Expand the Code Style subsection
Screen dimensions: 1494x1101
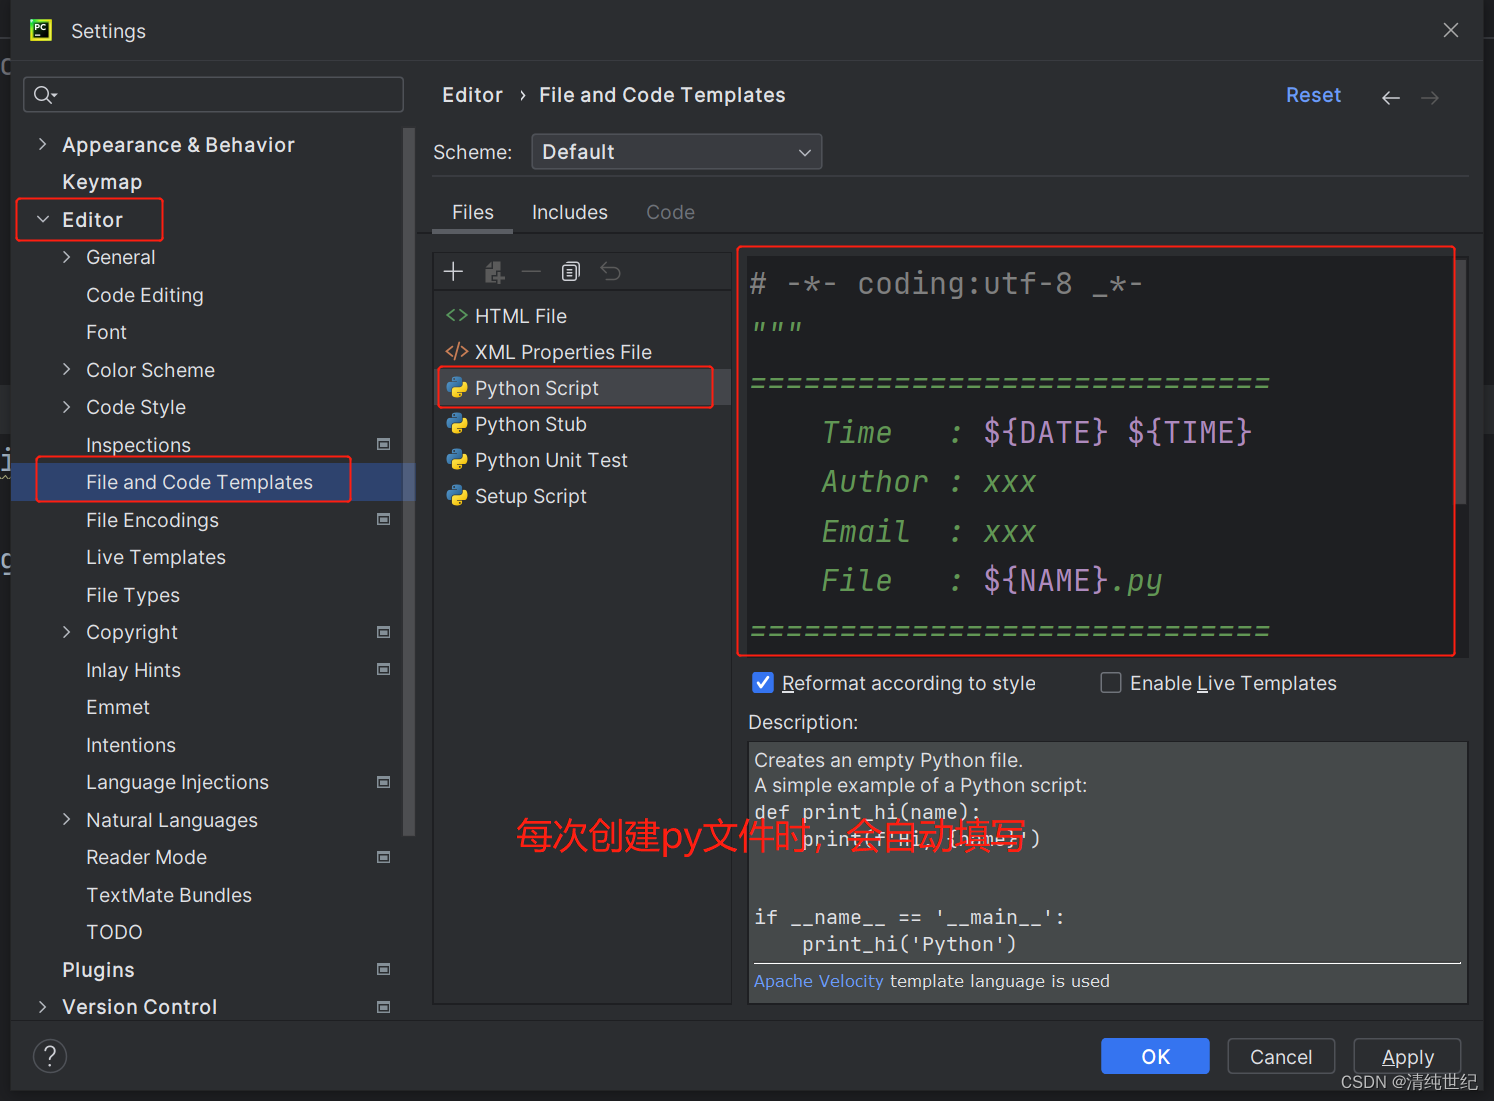[66, 407]
